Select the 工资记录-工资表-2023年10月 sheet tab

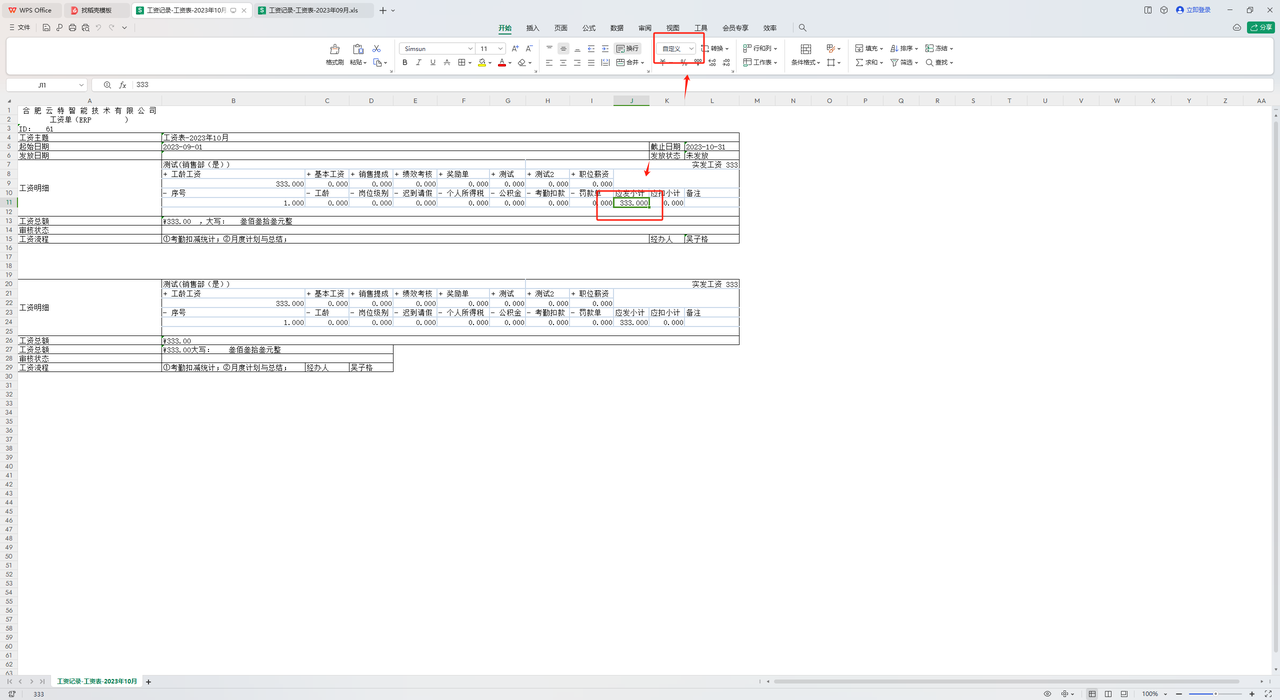[x=97, y=681]
